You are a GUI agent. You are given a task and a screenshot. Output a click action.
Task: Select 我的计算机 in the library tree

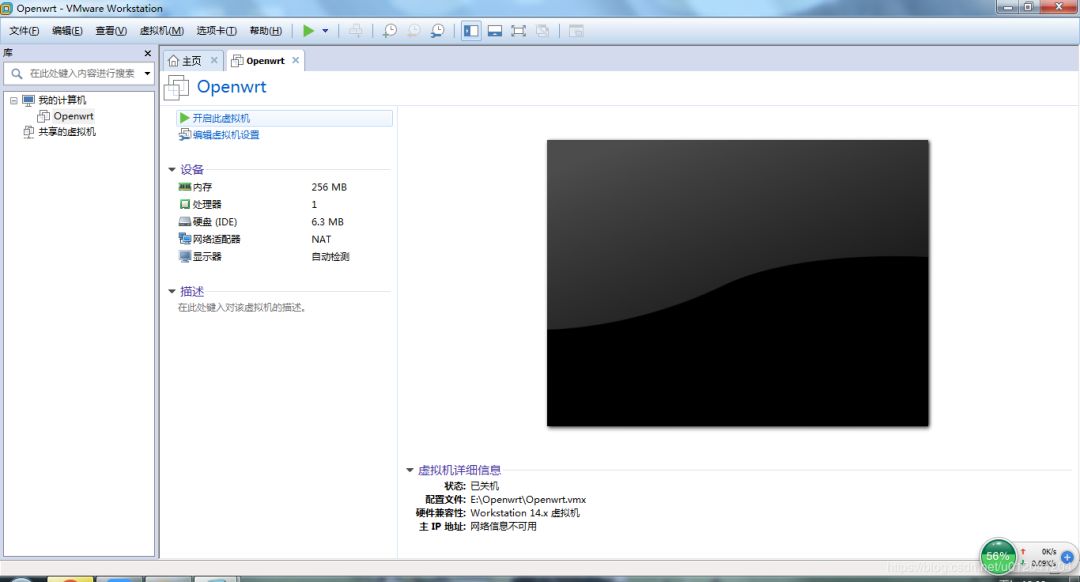tap(62, 101)
